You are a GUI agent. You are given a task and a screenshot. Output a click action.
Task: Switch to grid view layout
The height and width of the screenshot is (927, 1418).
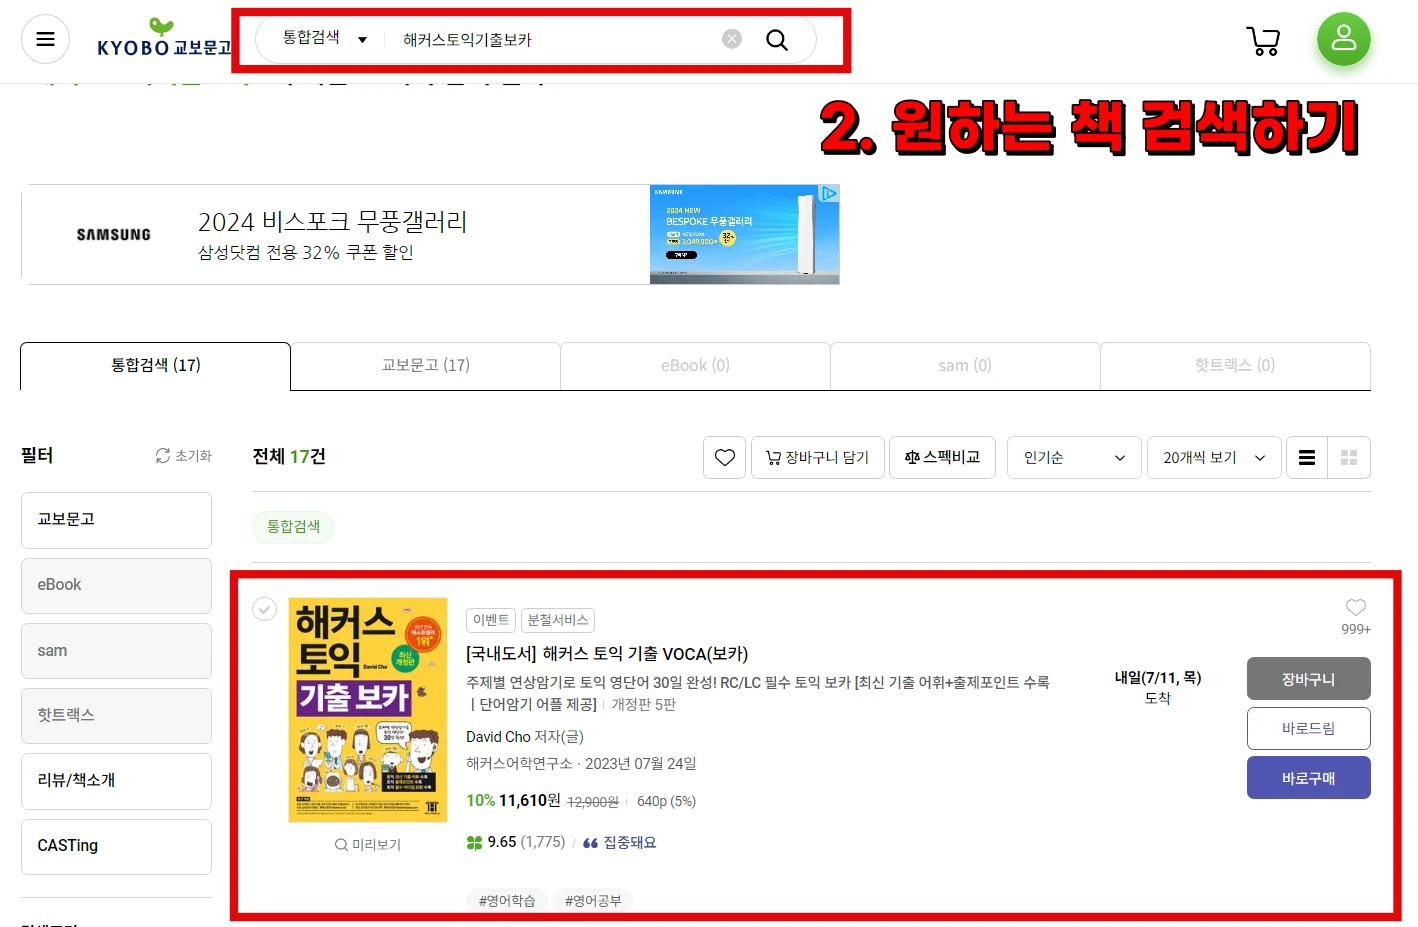(x=1349, y=457)
